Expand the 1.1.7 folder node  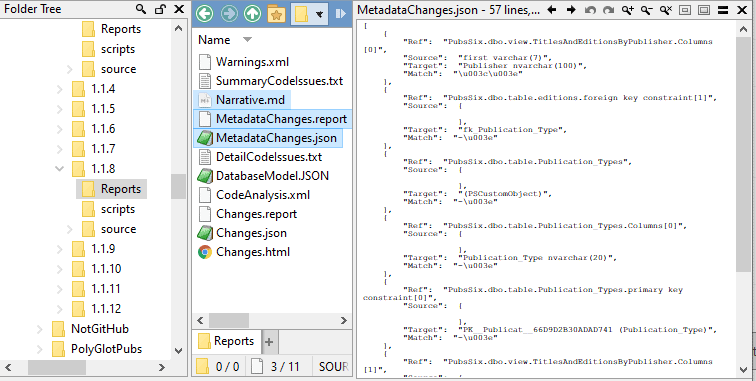tap(60, 149)
